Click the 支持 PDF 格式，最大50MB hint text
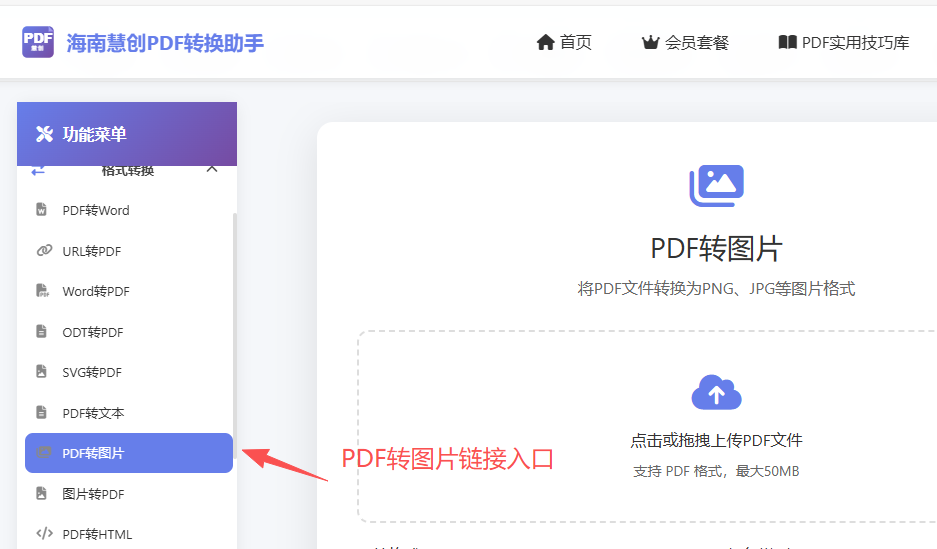The height and width of the screenshot is (549, 937). point(716,471)
